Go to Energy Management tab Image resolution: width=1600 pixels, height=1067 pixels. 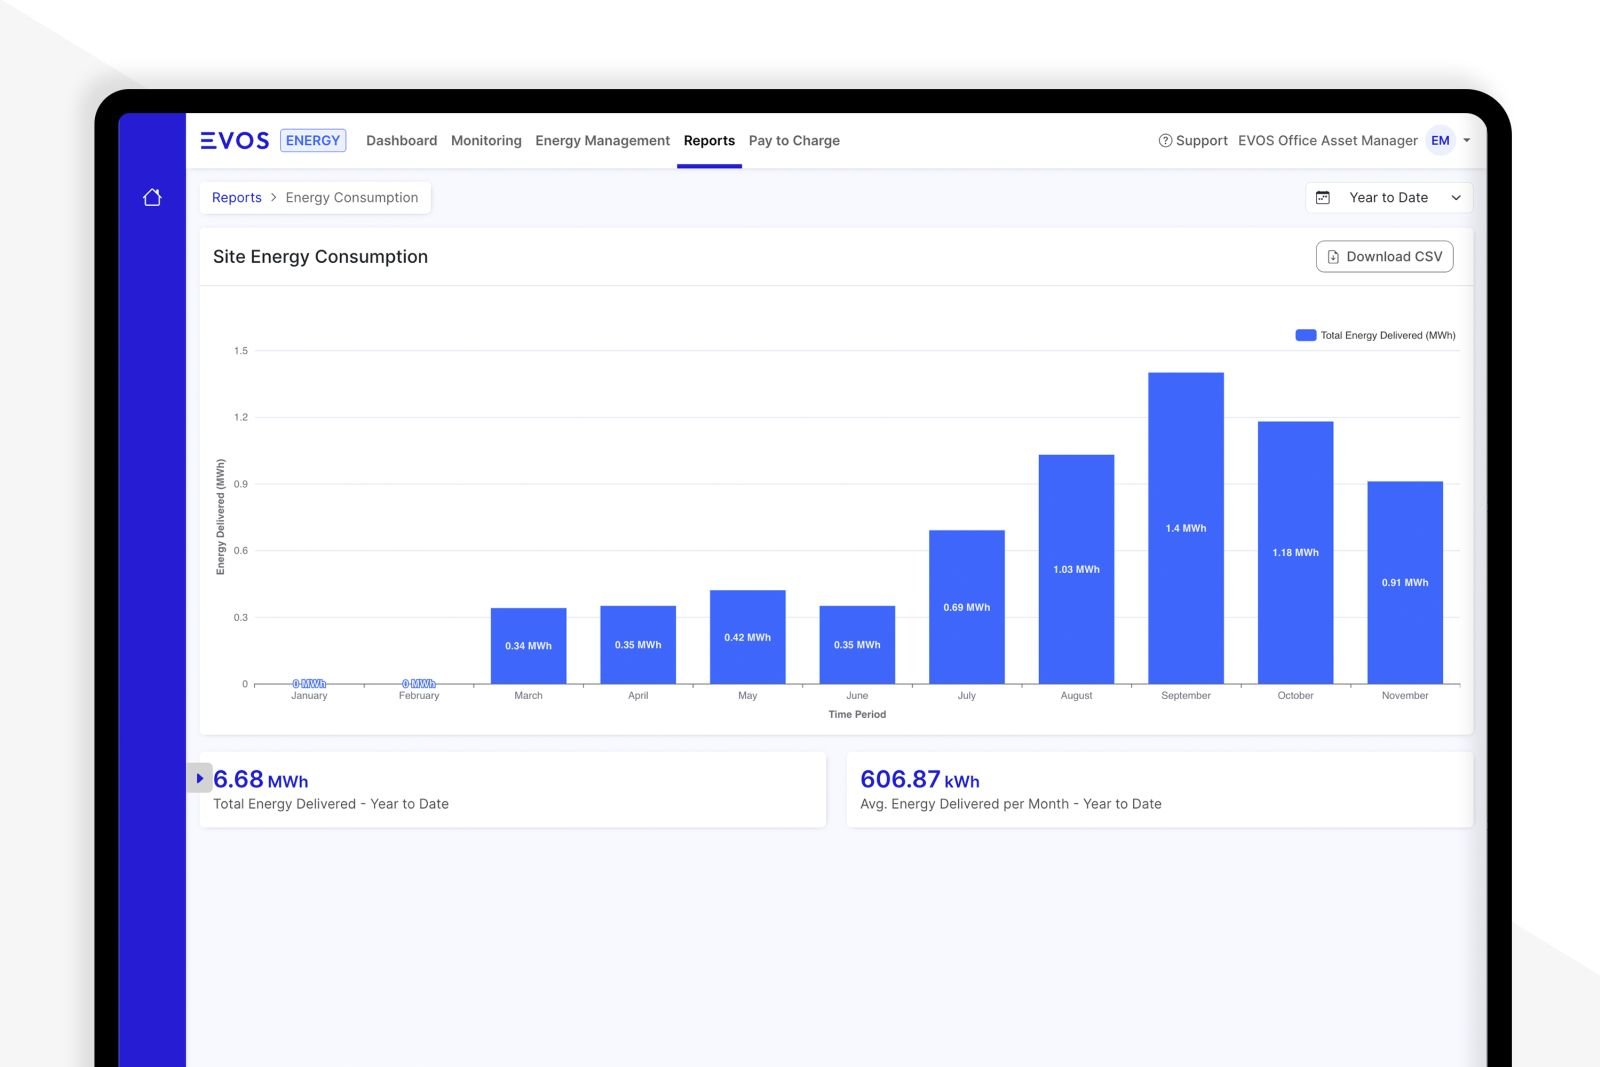(x=602, y=141)
